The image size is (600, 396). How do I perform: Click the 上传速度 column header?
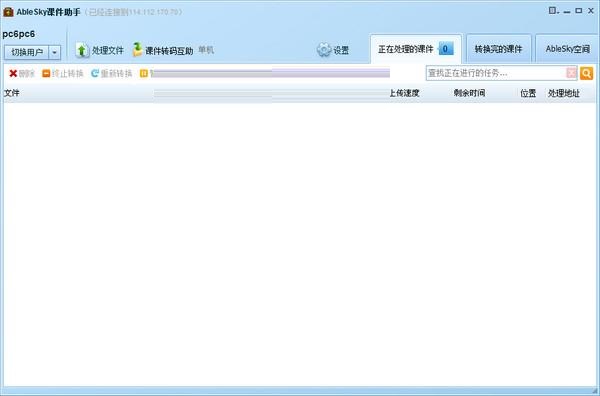[404, 93]
